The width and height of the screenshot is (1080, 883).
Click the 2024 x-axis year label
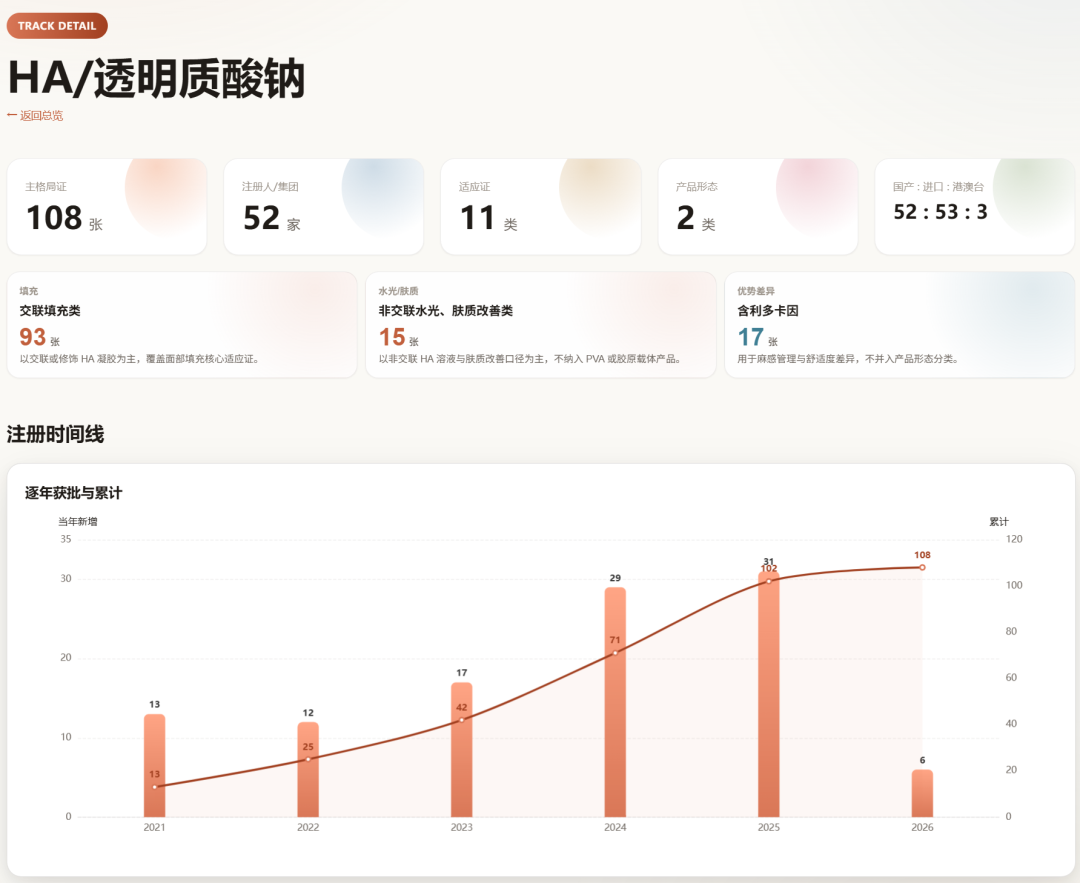615,827
